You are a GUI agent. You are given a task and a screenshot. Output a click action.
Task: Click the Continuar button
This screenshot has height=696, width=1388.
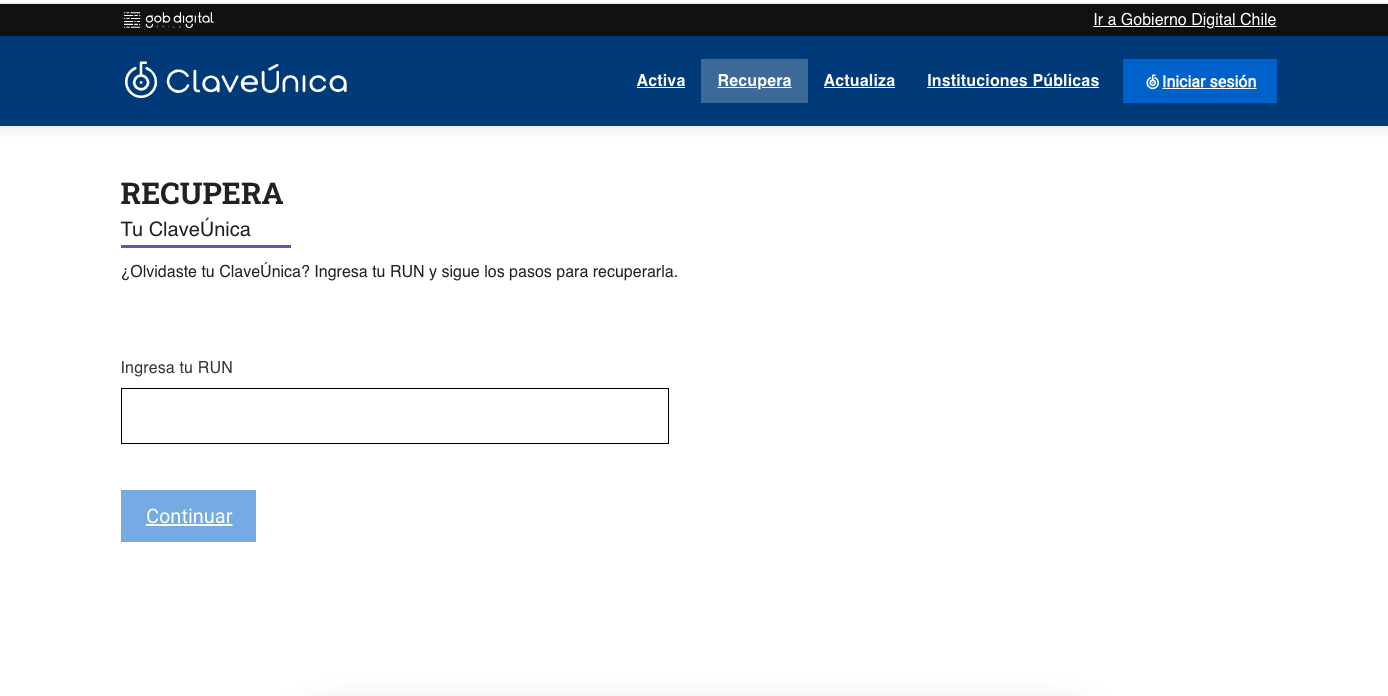(188, 516)
